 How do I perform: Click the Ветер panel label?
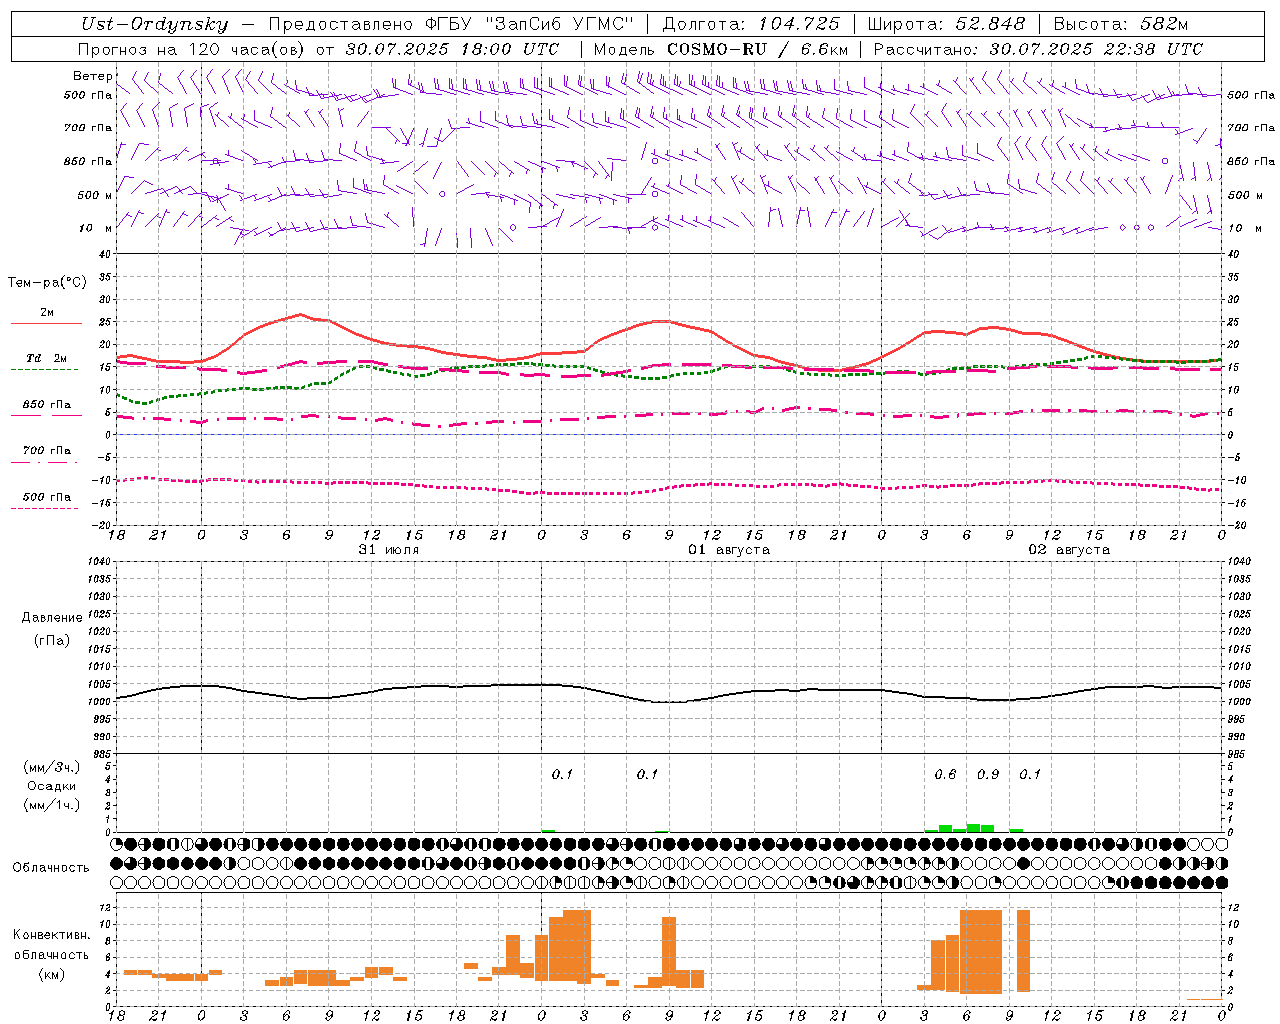coord(93,76)
